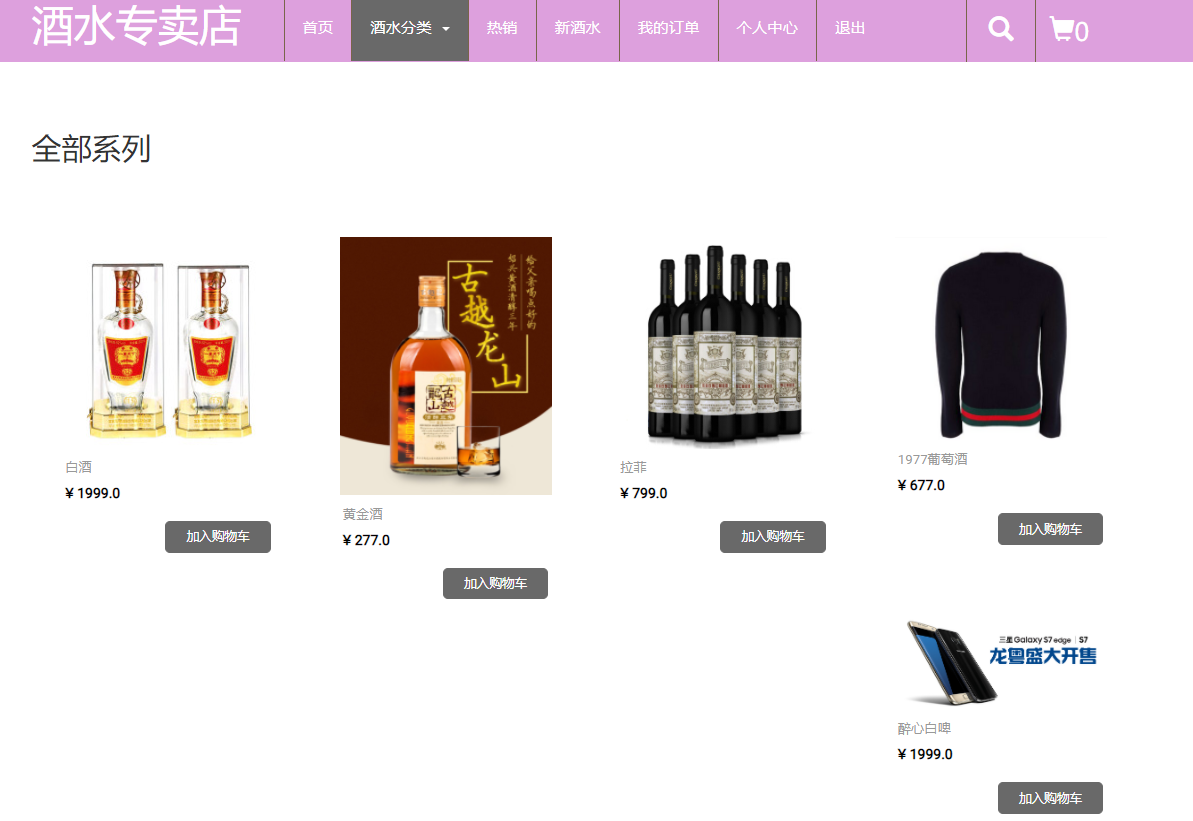Add 白酒 to cart with 加入购物车
This screenshot has width=1193, height=821.
[x=218, y=536]
